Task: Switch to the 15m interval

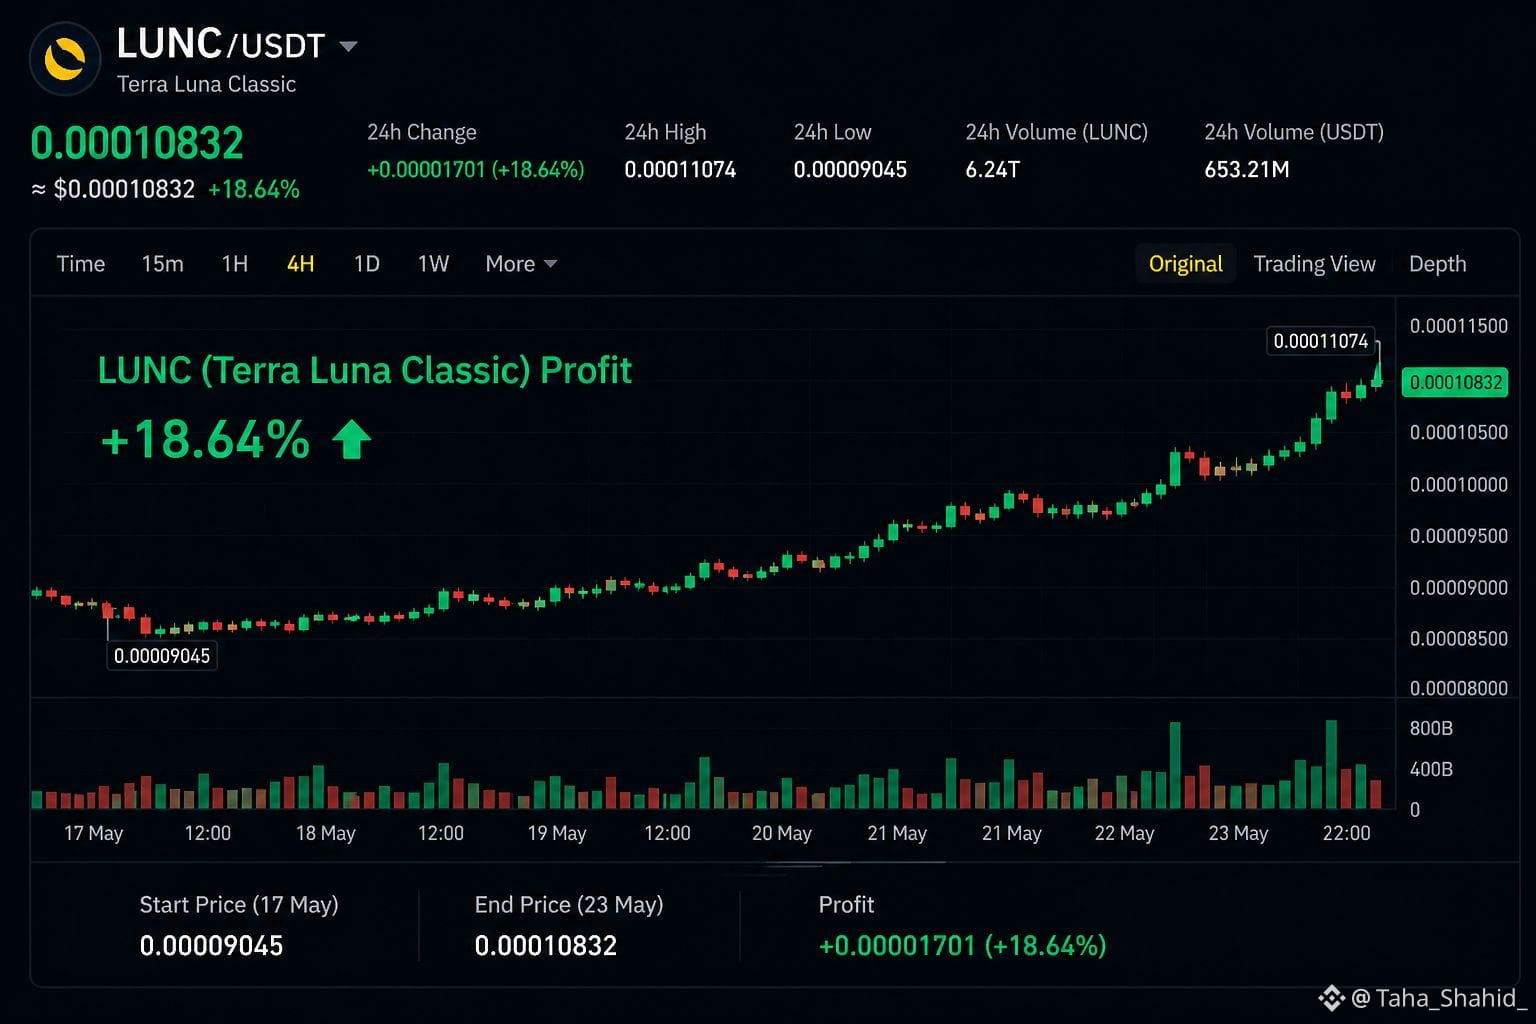Action: pos(162,264)
